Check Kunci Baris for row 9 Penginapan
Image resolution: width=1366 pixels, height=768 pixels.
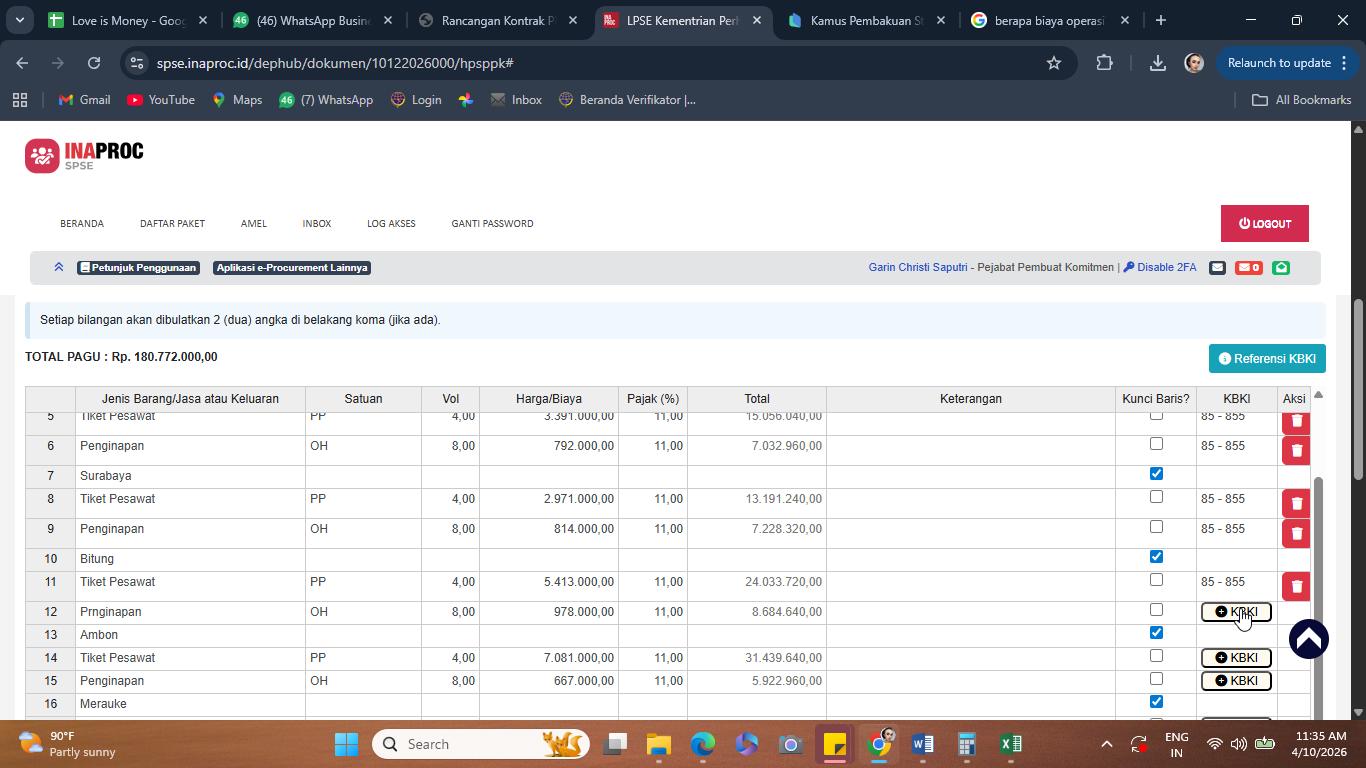pos(1156,527)
